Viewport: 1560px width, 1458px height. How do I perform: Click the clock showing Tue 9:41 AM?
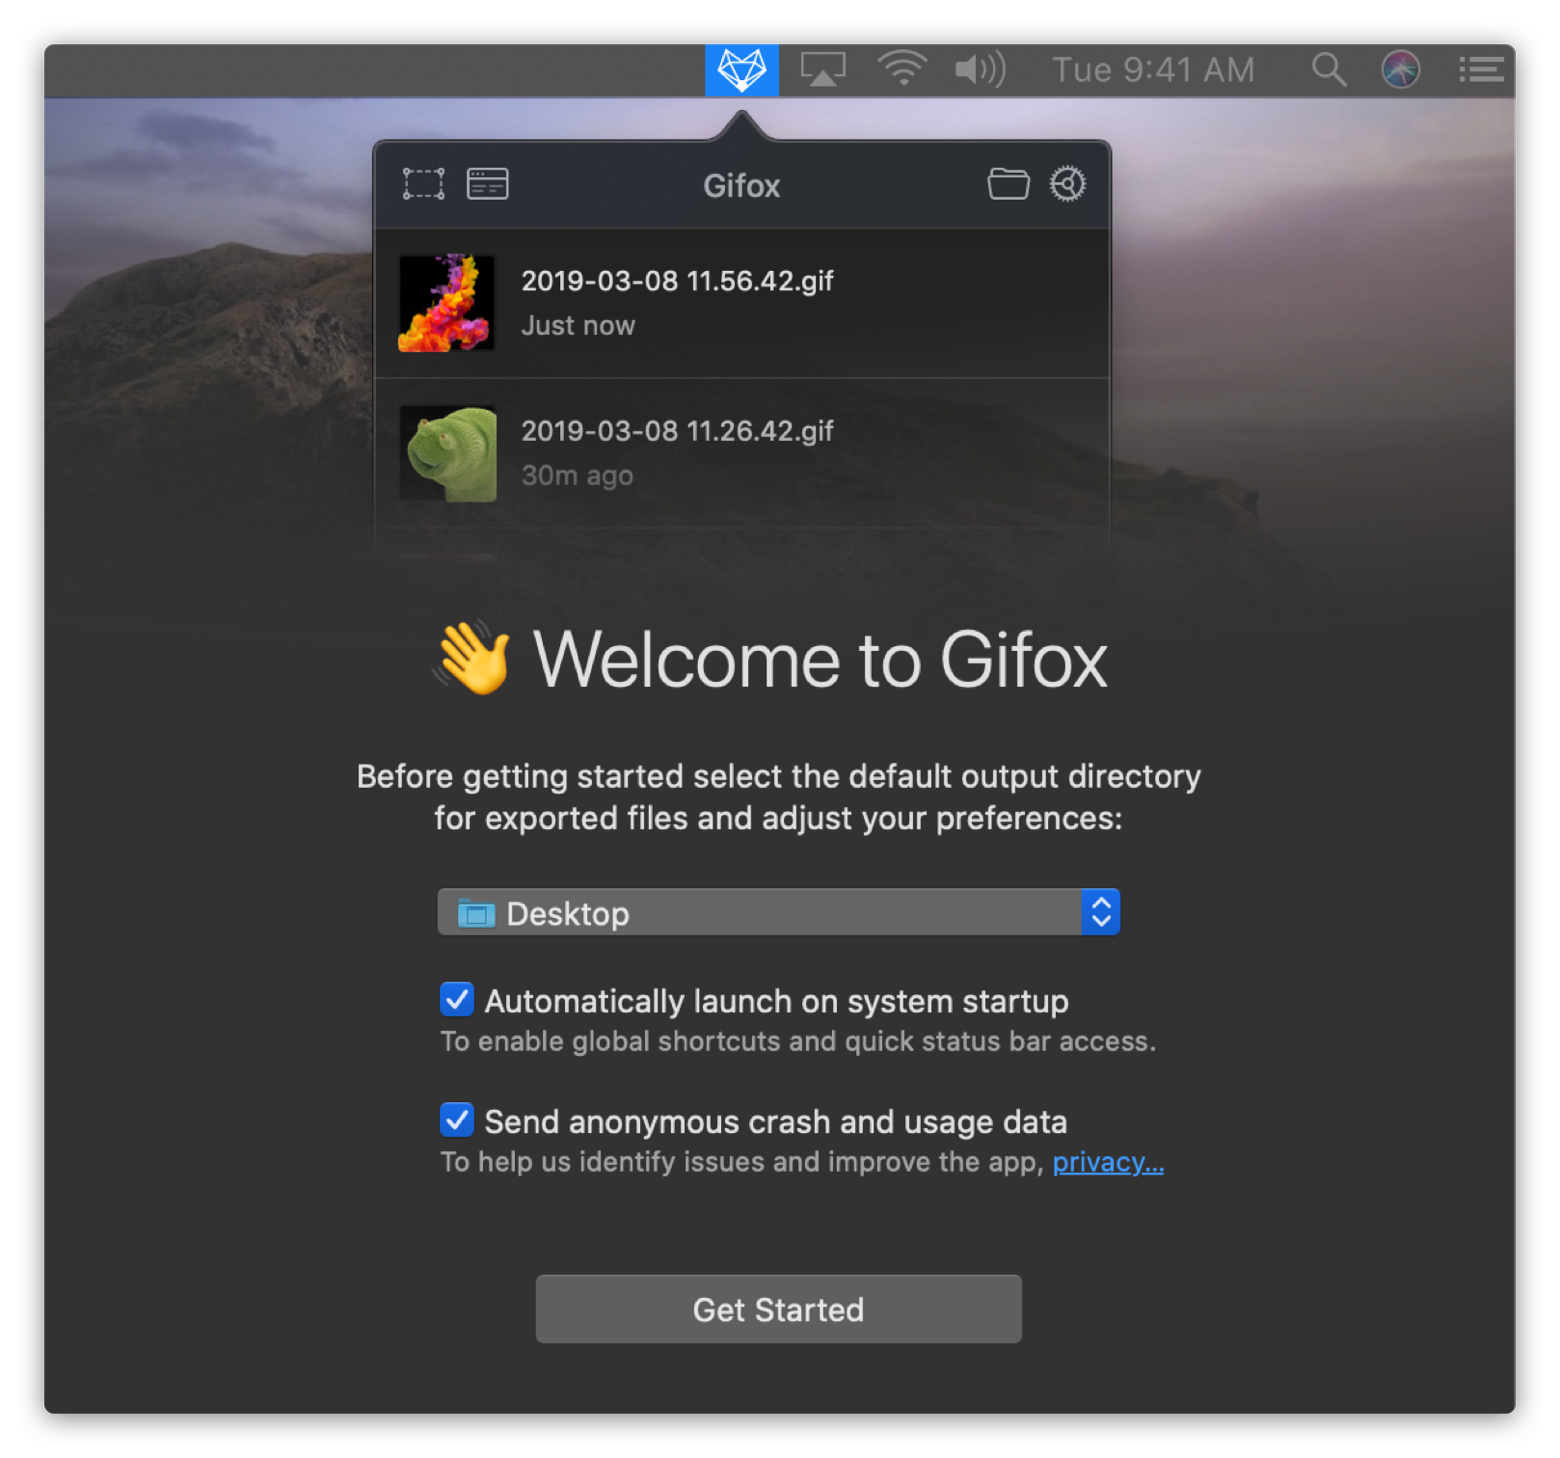[1153, 70]
